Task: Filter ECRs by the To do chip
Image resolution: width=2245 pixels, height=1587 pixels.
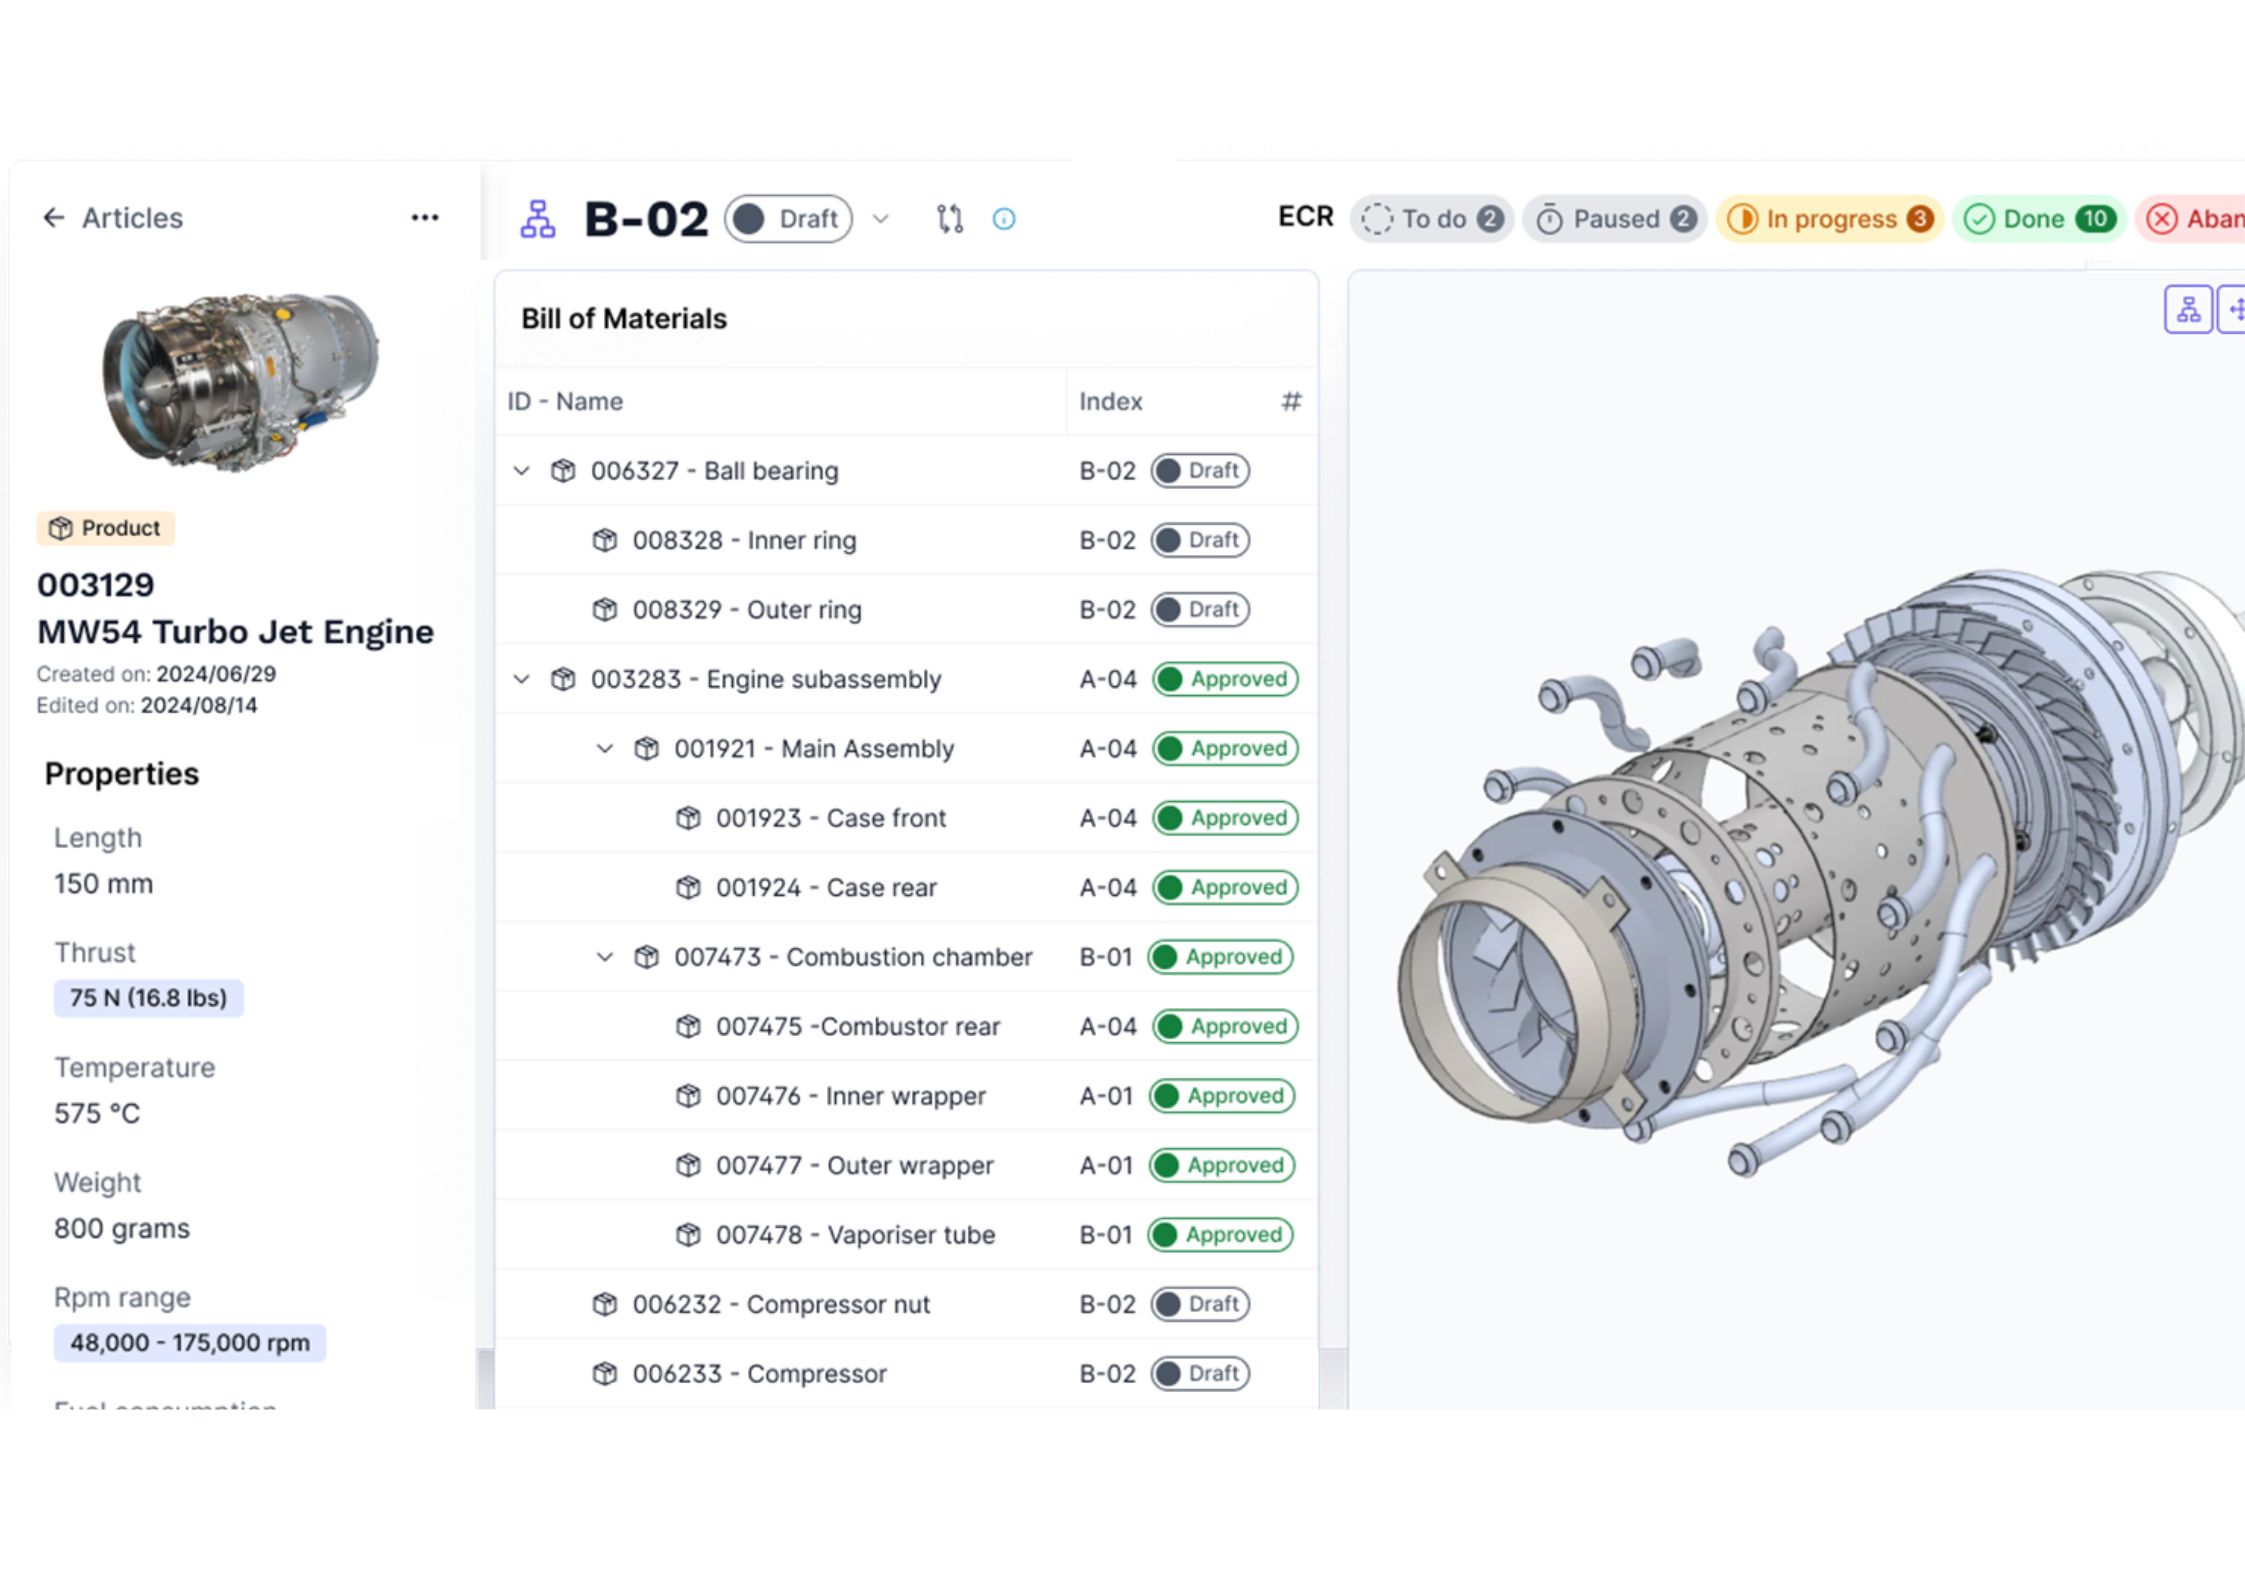Action: pos(1432,219)
